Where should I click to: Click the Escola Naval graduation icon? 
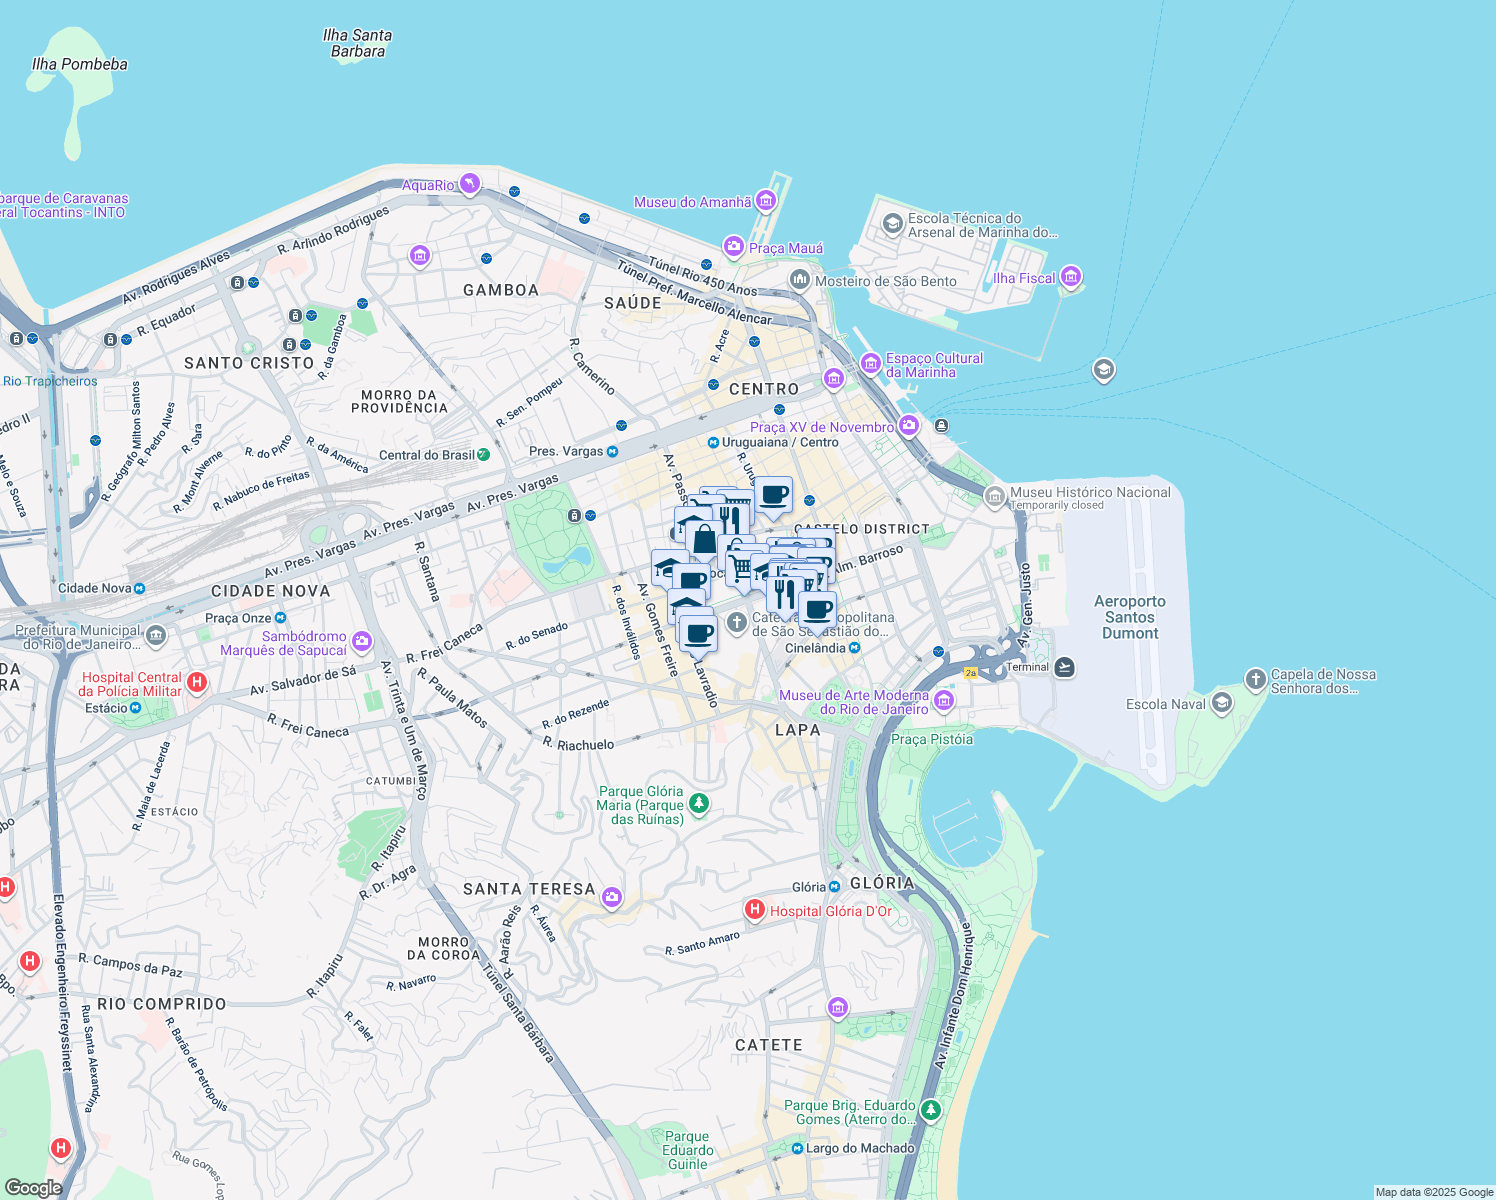coord(1221,703)
